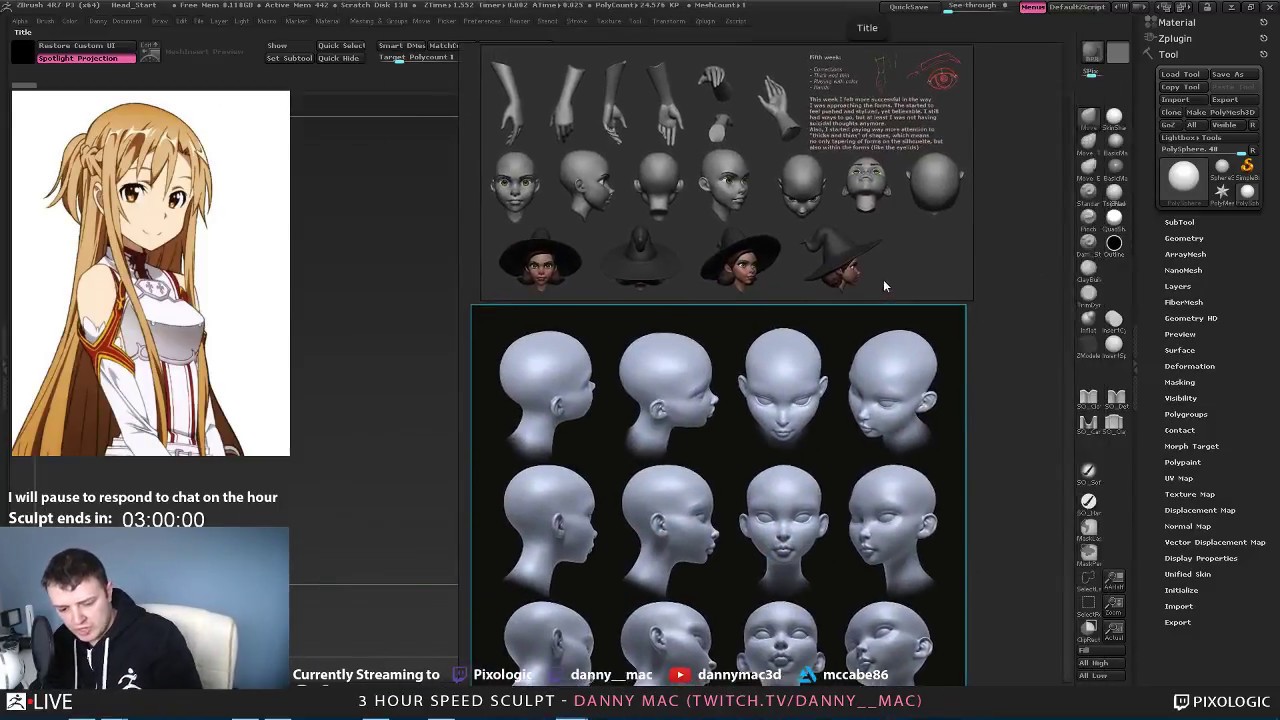Expand the Zplugin palette header
This screenshot has width=1280, height=720.
point(1176,38)
